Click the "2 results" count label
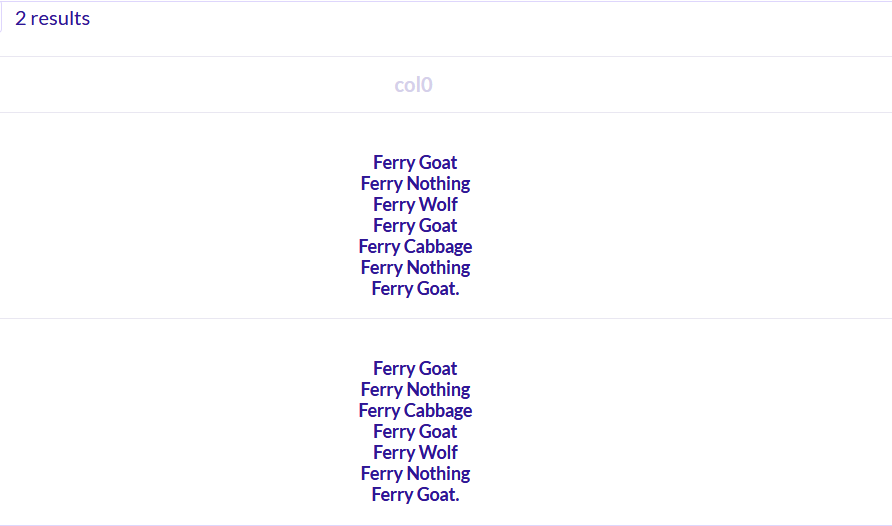The image size is (892, 526). click(x=52, y=18)
